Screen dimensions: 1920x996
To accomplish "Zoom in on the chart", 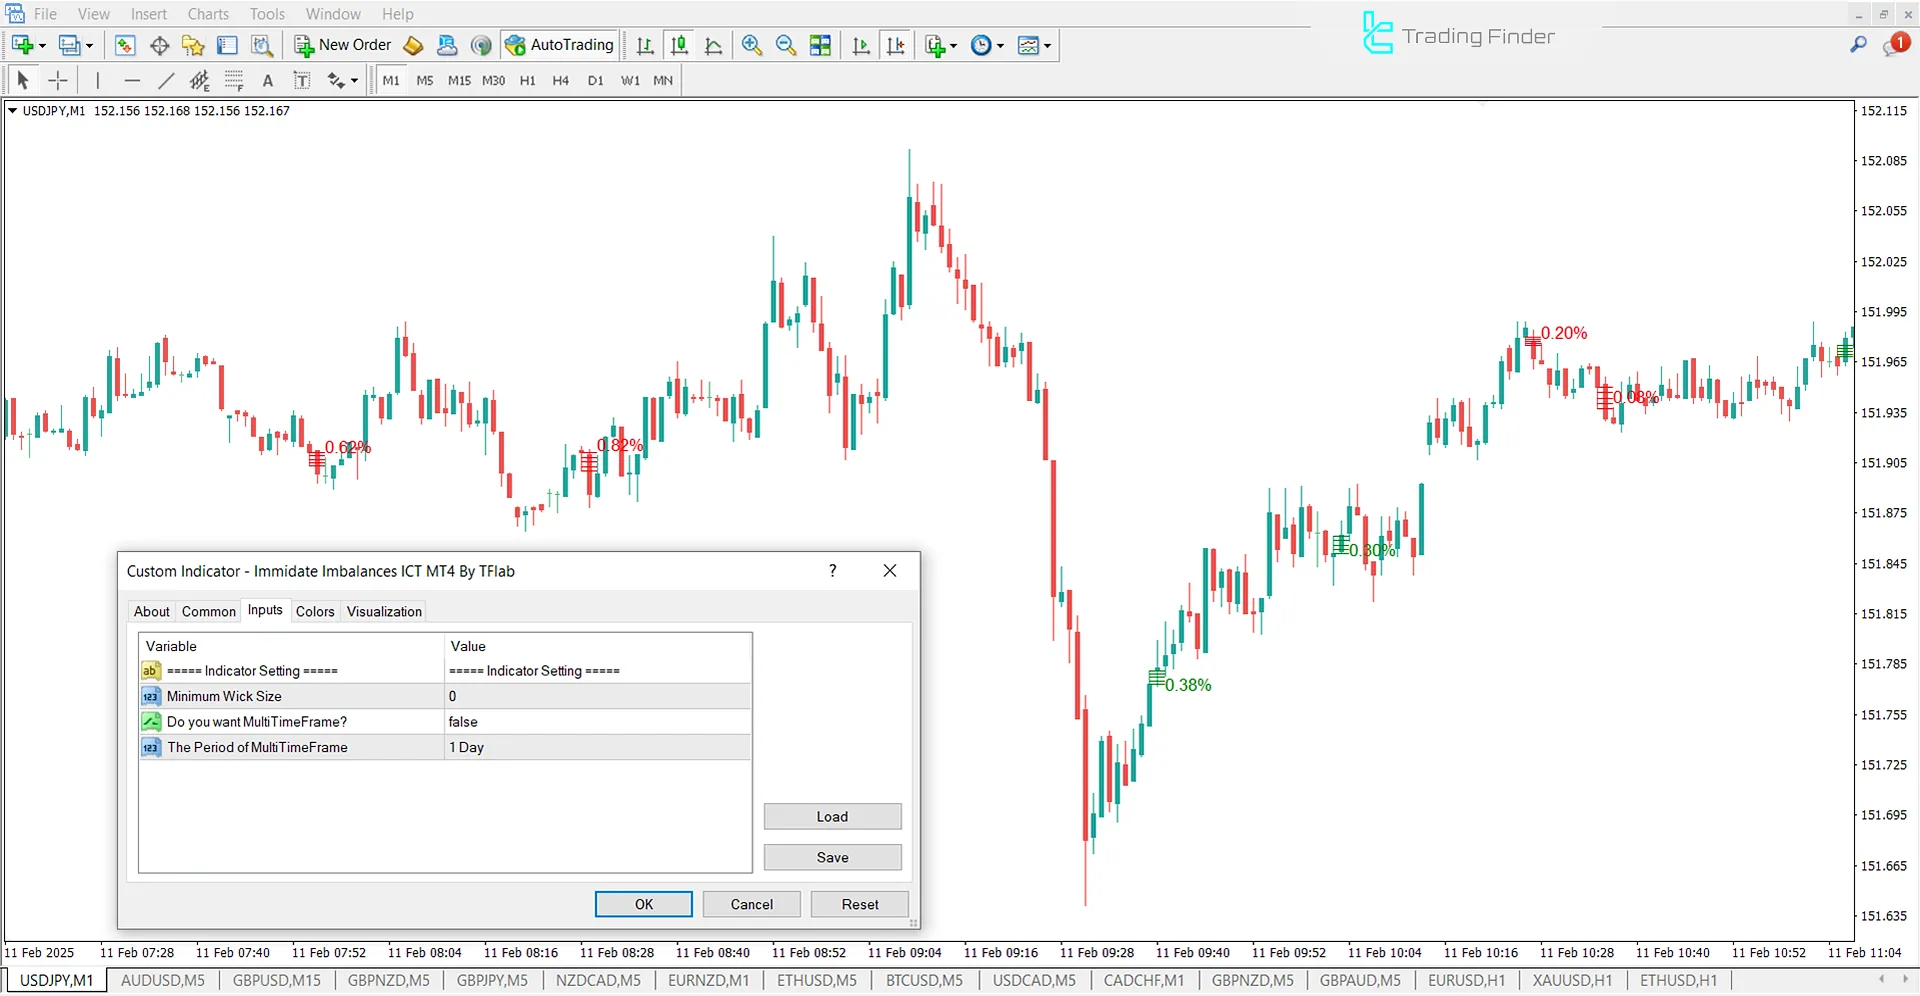I will pyautogui.click(x=751, y=45).
